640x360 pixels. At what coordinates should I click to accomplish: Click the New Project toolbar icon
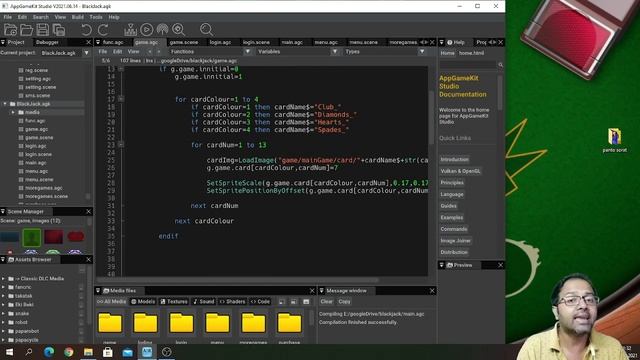click(10, 29)
